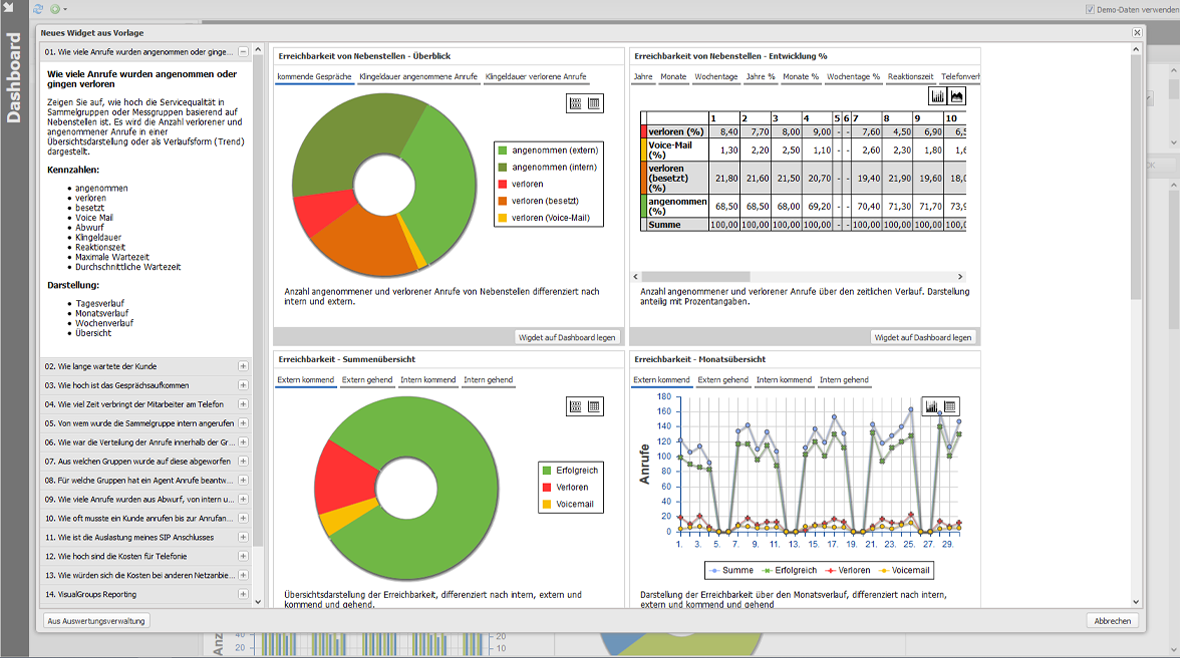Click the horizontal scrollbar left arrow under the table
The height and width of the screenshot is (658, 1180).
(636, 276)
